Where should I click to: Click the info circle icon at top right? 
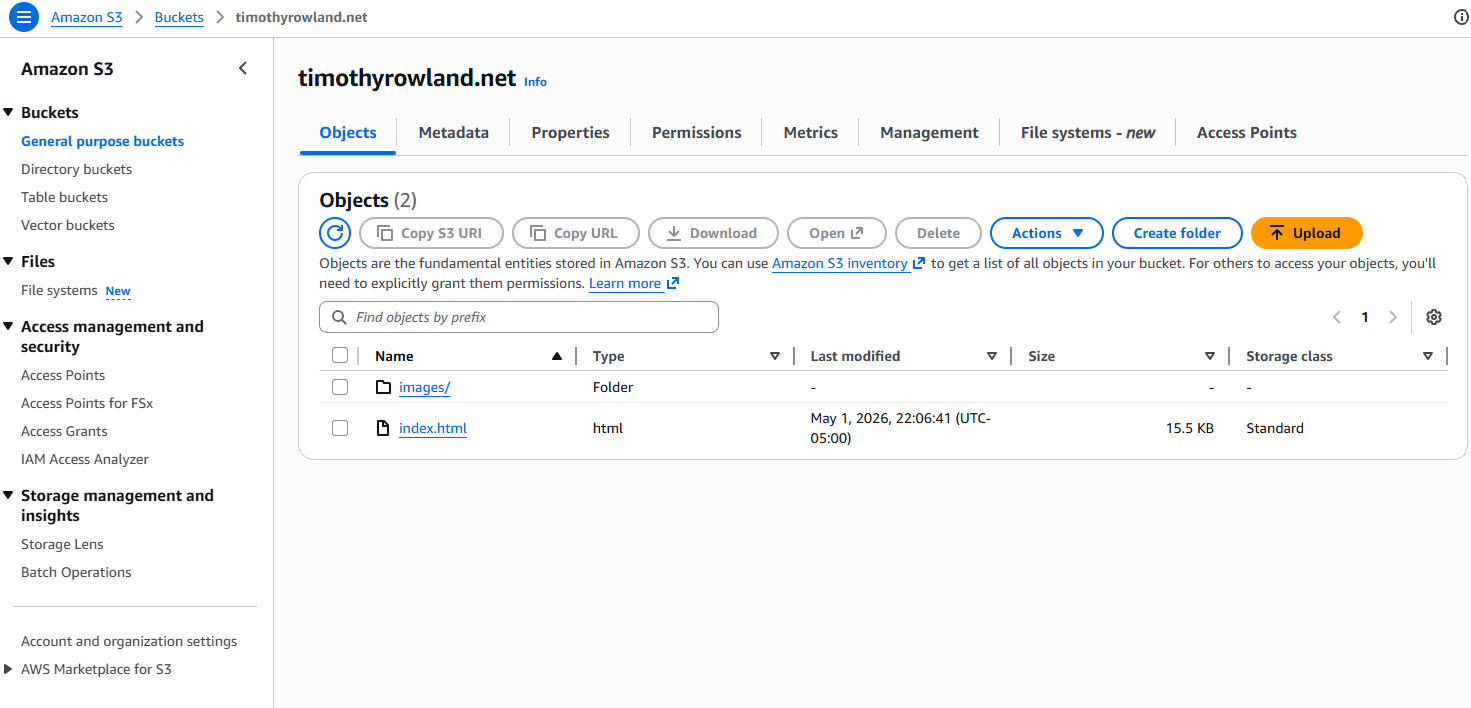1461,17
